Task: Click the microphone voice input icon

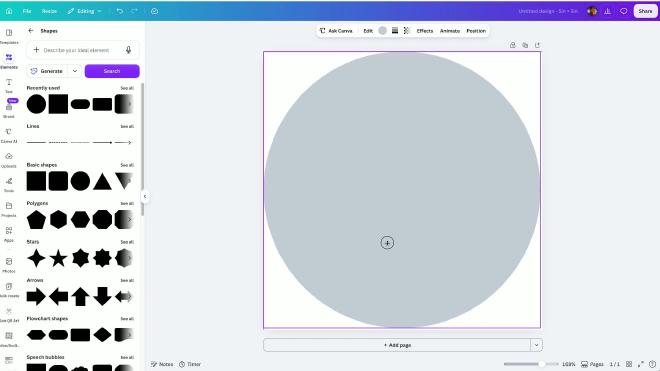Action: 128,50
